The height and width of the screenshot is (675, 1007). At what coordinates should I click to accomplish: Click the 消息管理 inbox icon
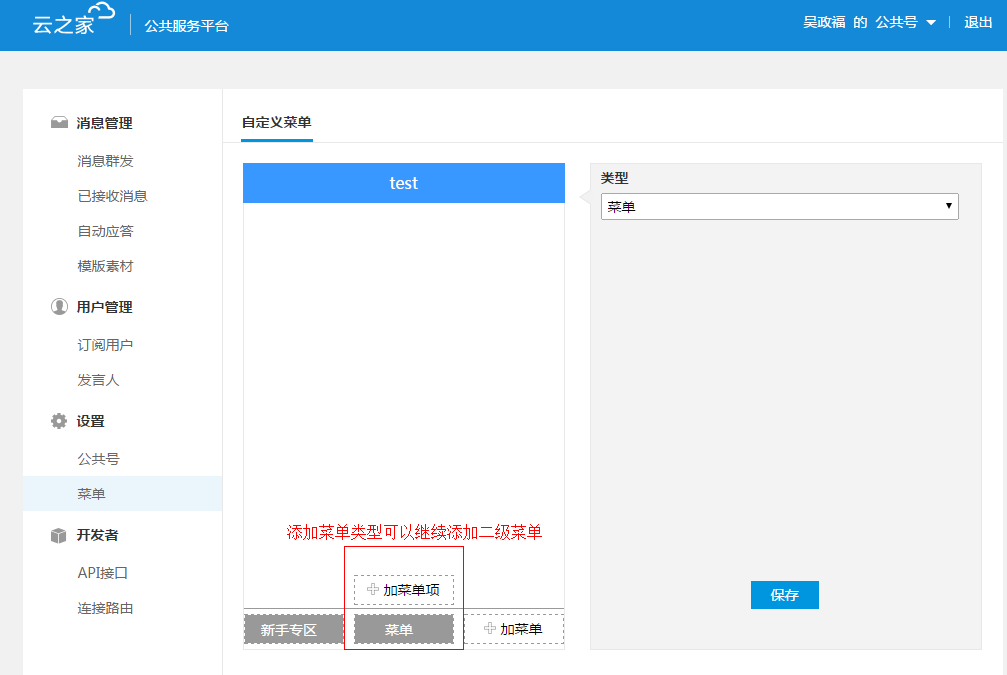pyautogui.click(x=59, y=123)
